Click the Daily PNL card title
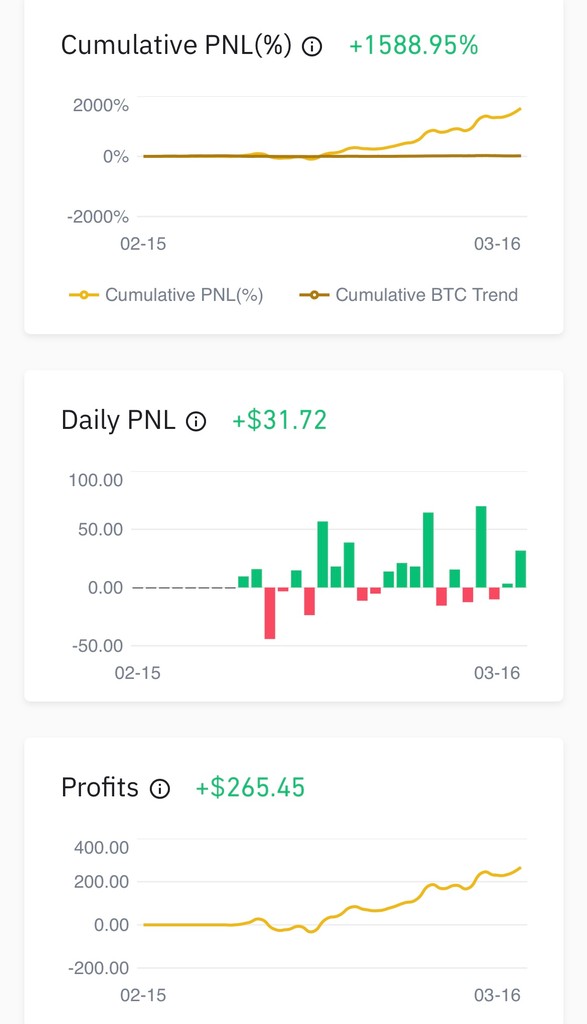Viewport: 587px width, 1024px height. (118, 420)
